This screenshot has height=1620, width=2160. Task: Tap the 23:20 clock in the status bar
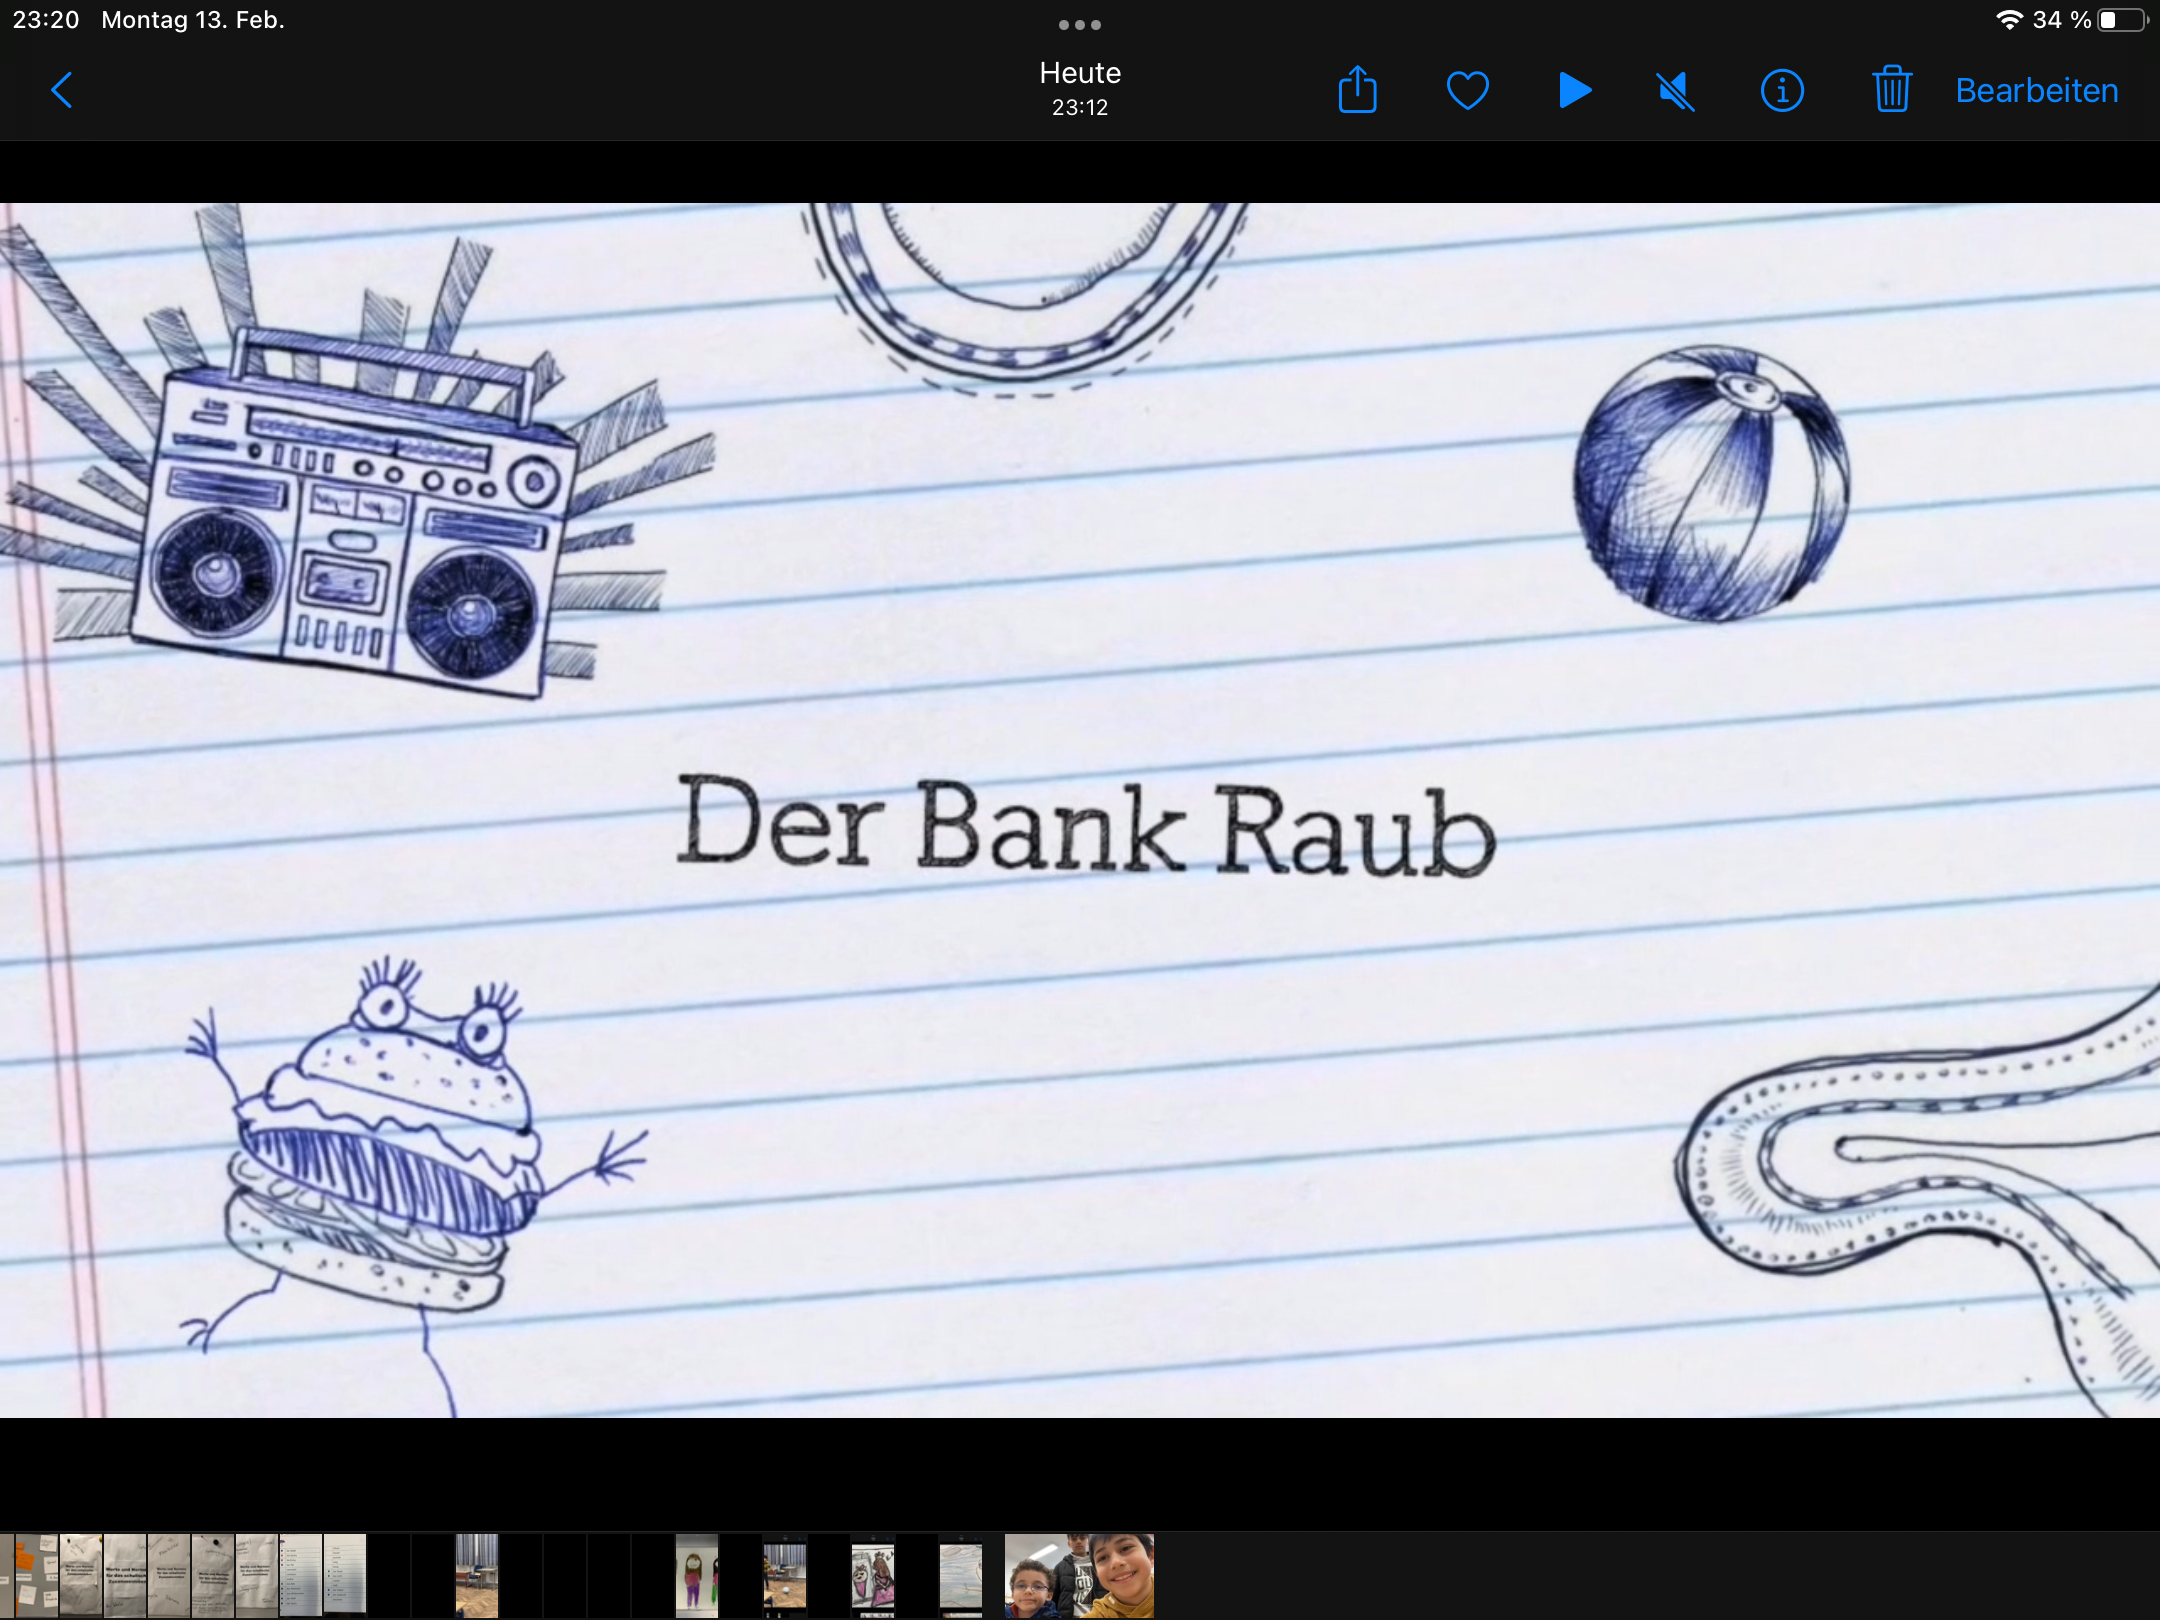(x=46, y=20)
